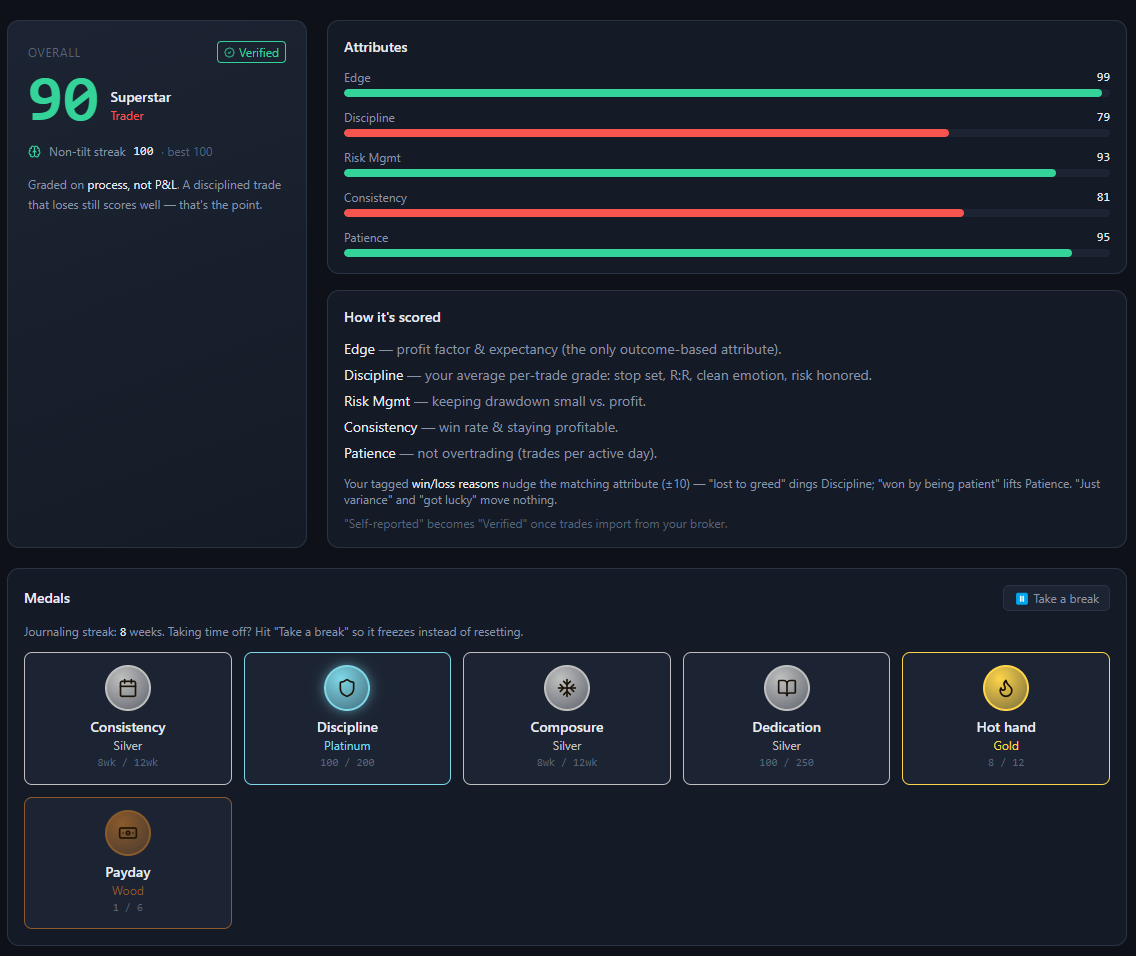The height and width of the screenshot is (956, 1136).
Task: Click the Patience progress bar
Action: (727, 253)
